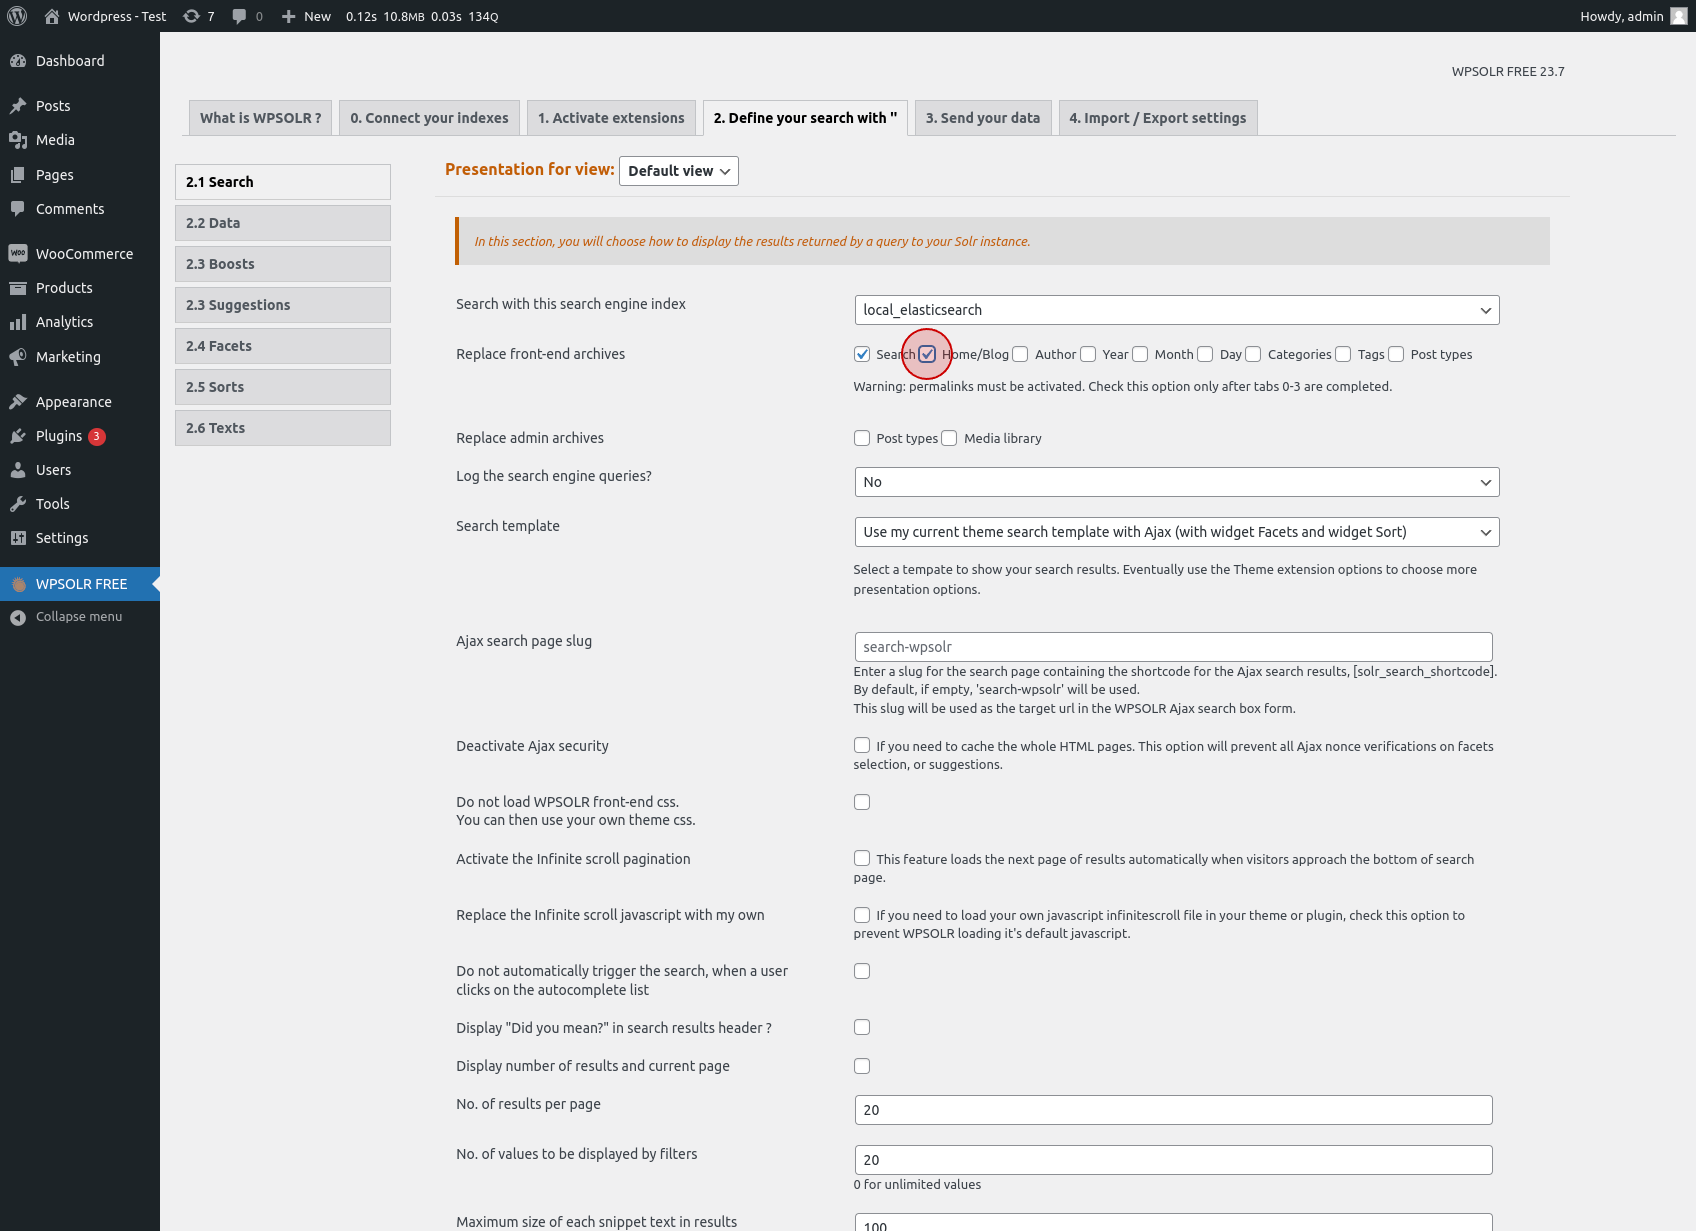Image resolution: width=1696 pixels, height=1231 pixels.
Task: Click the plus New icon in the admin bar
Action: 288,16
